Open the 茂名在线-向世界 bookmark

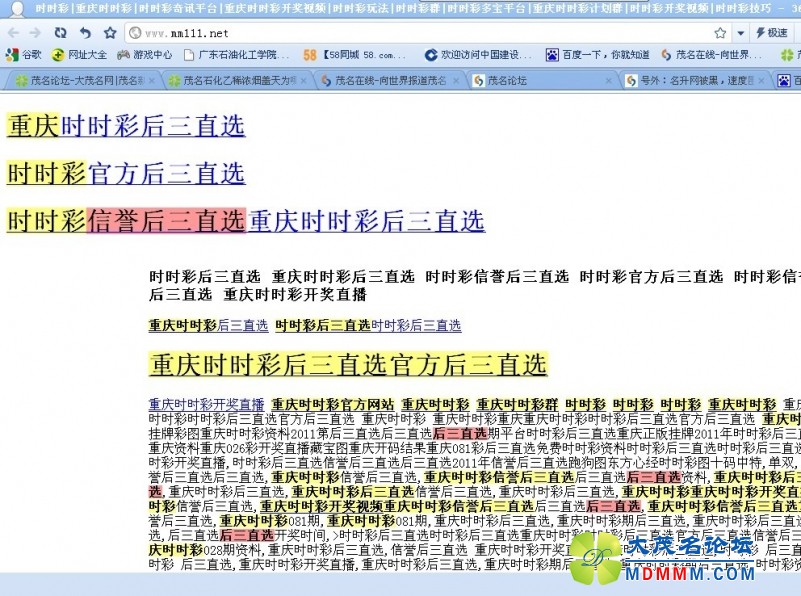click(711, 54)
